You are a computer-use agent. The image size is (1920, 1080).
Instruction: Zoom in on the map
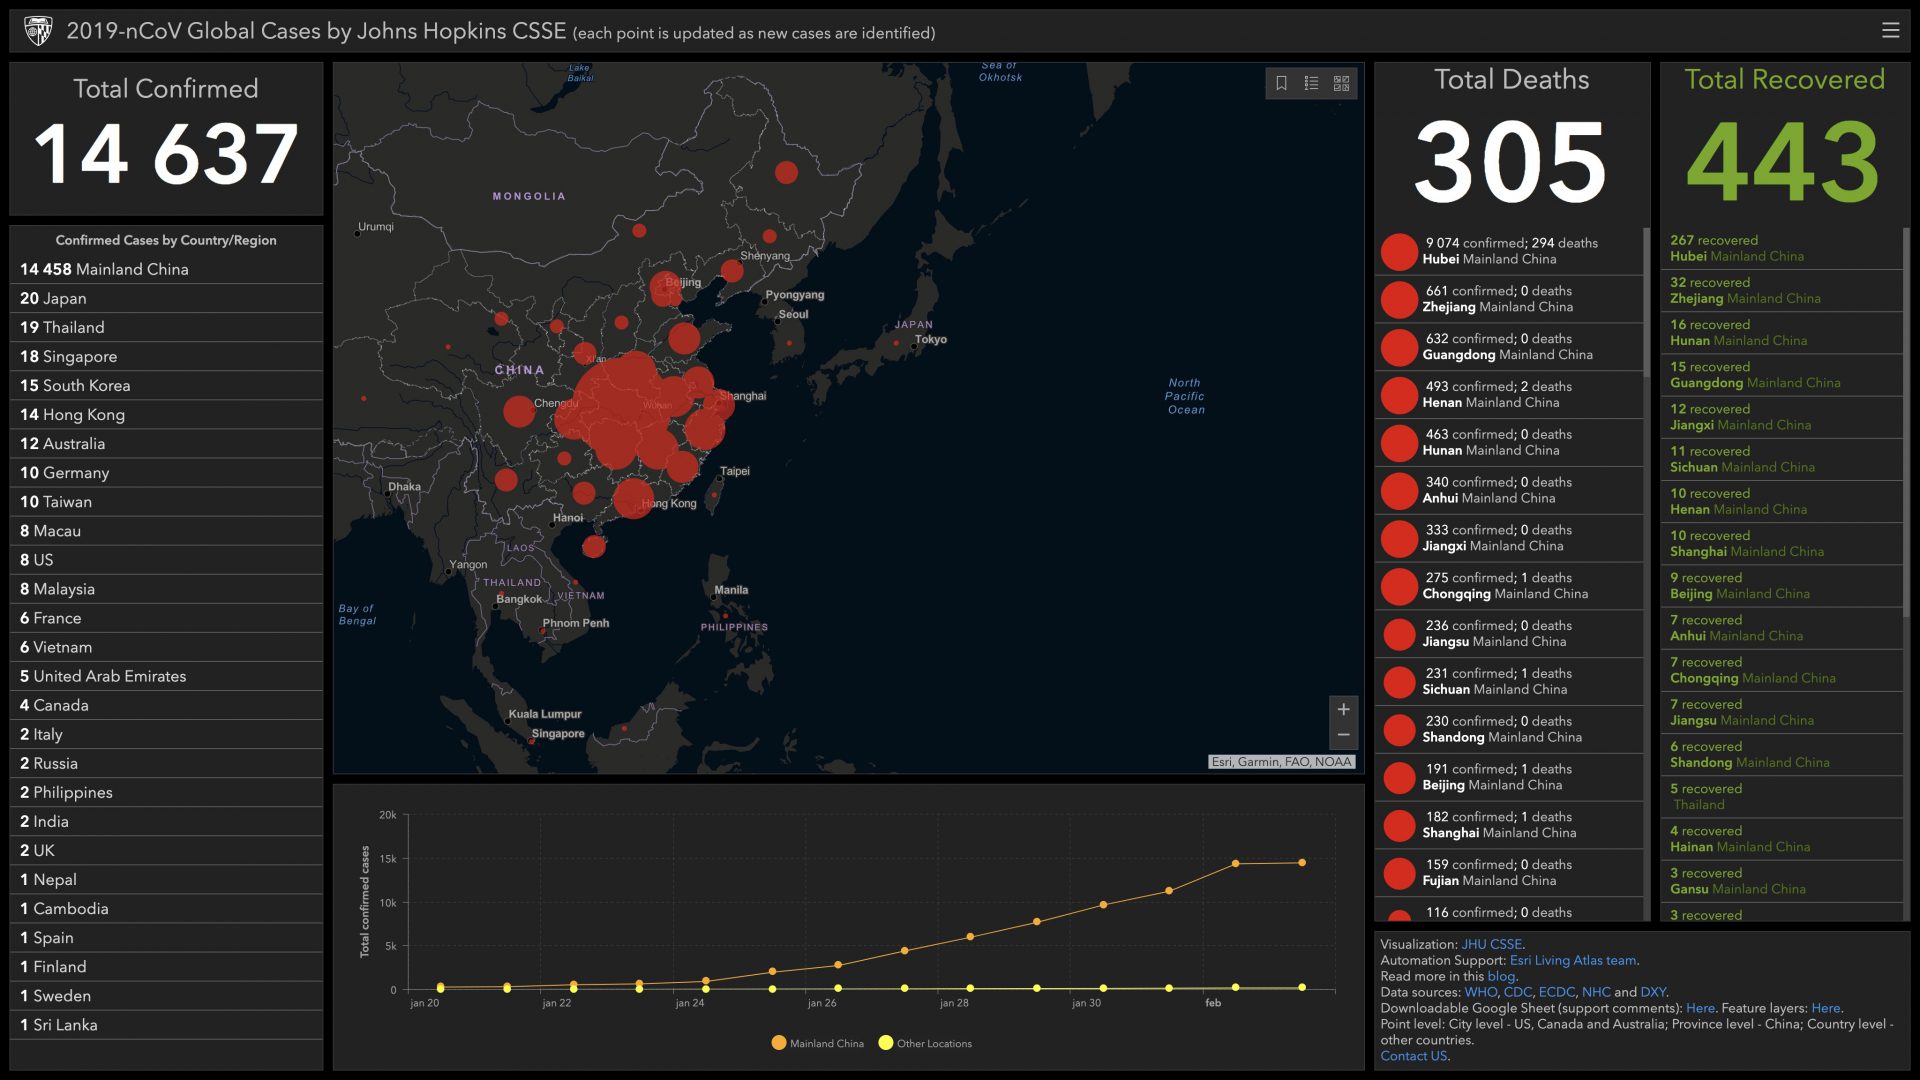coord(1343,709)
